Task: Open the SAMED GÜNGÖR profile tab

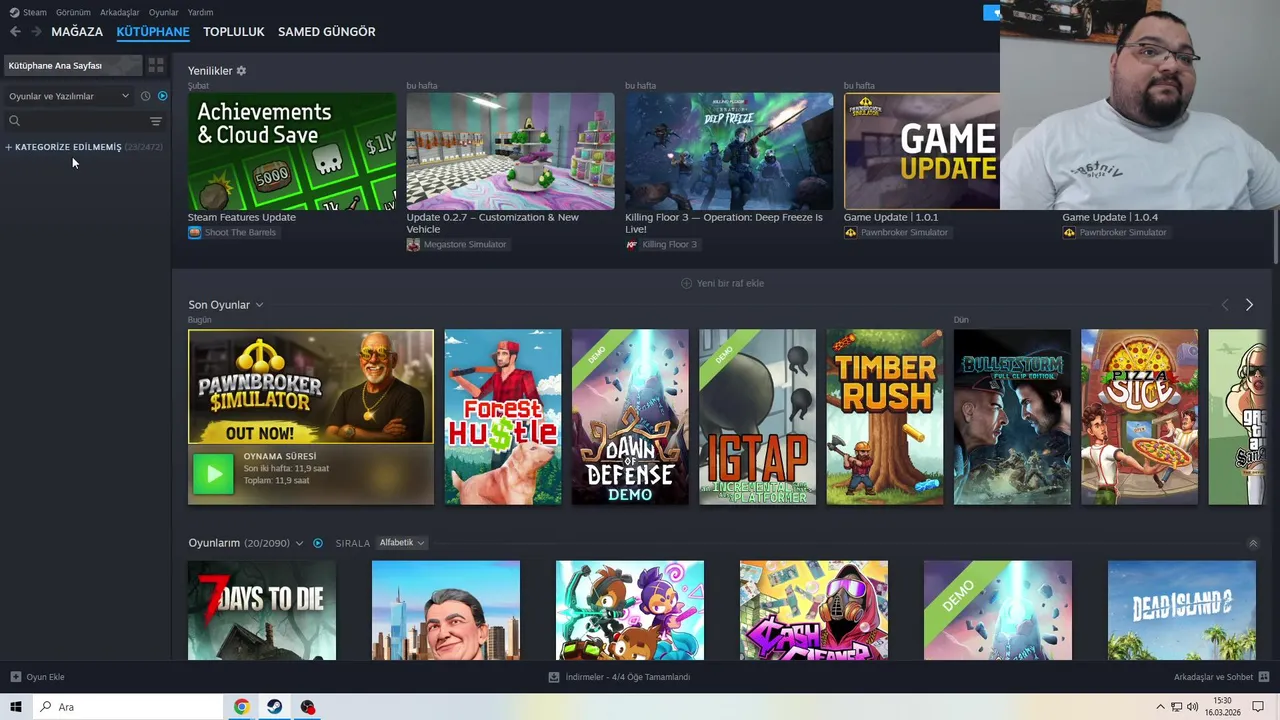Action: (327, 32)
